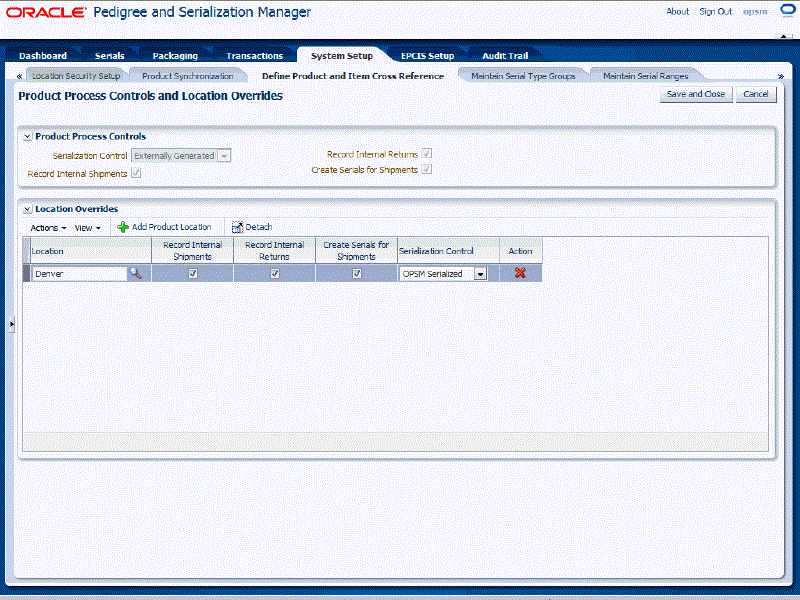
Task: Toggle Create Serials for Shipments for Denver
Action: pos(357,273)
